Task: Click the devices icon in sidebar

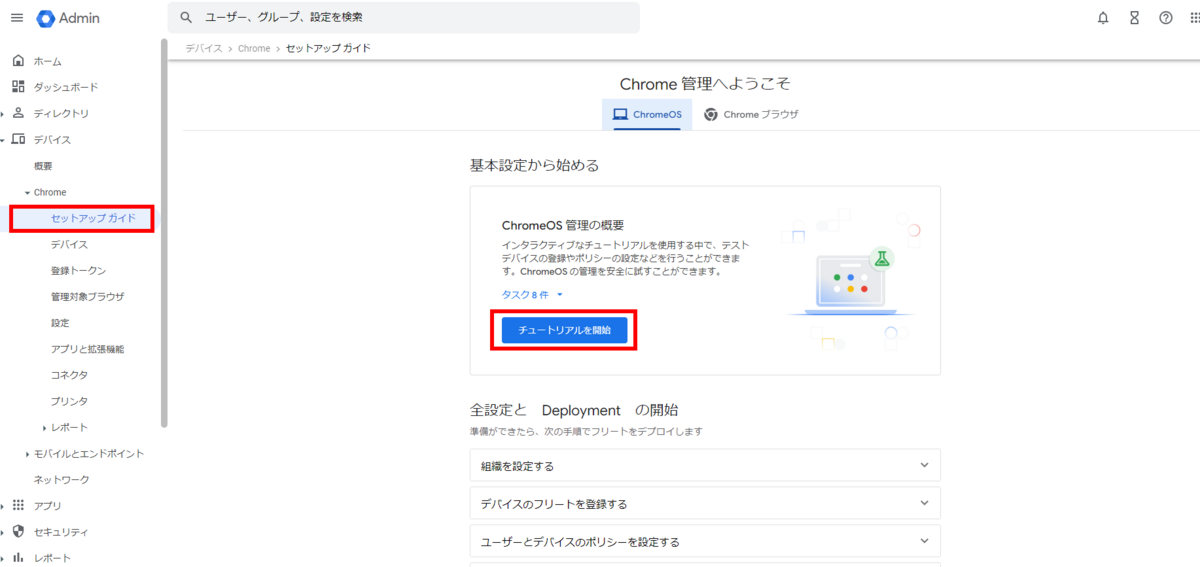Action: click(x=18, y=139)
